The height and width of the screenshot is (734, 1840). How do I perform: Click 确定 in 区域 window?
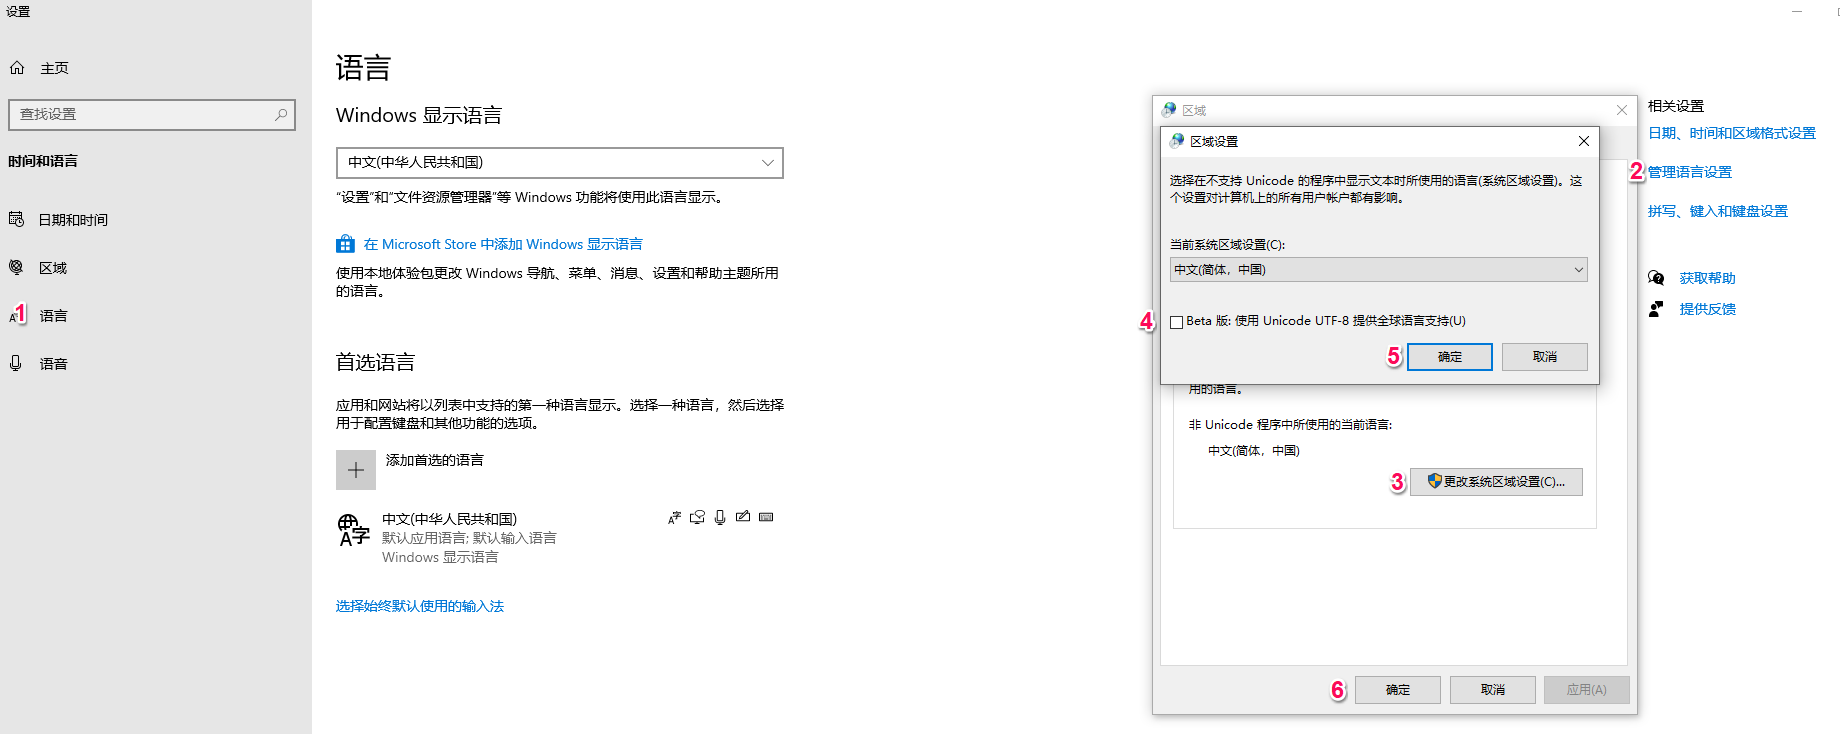(1398, 690)
